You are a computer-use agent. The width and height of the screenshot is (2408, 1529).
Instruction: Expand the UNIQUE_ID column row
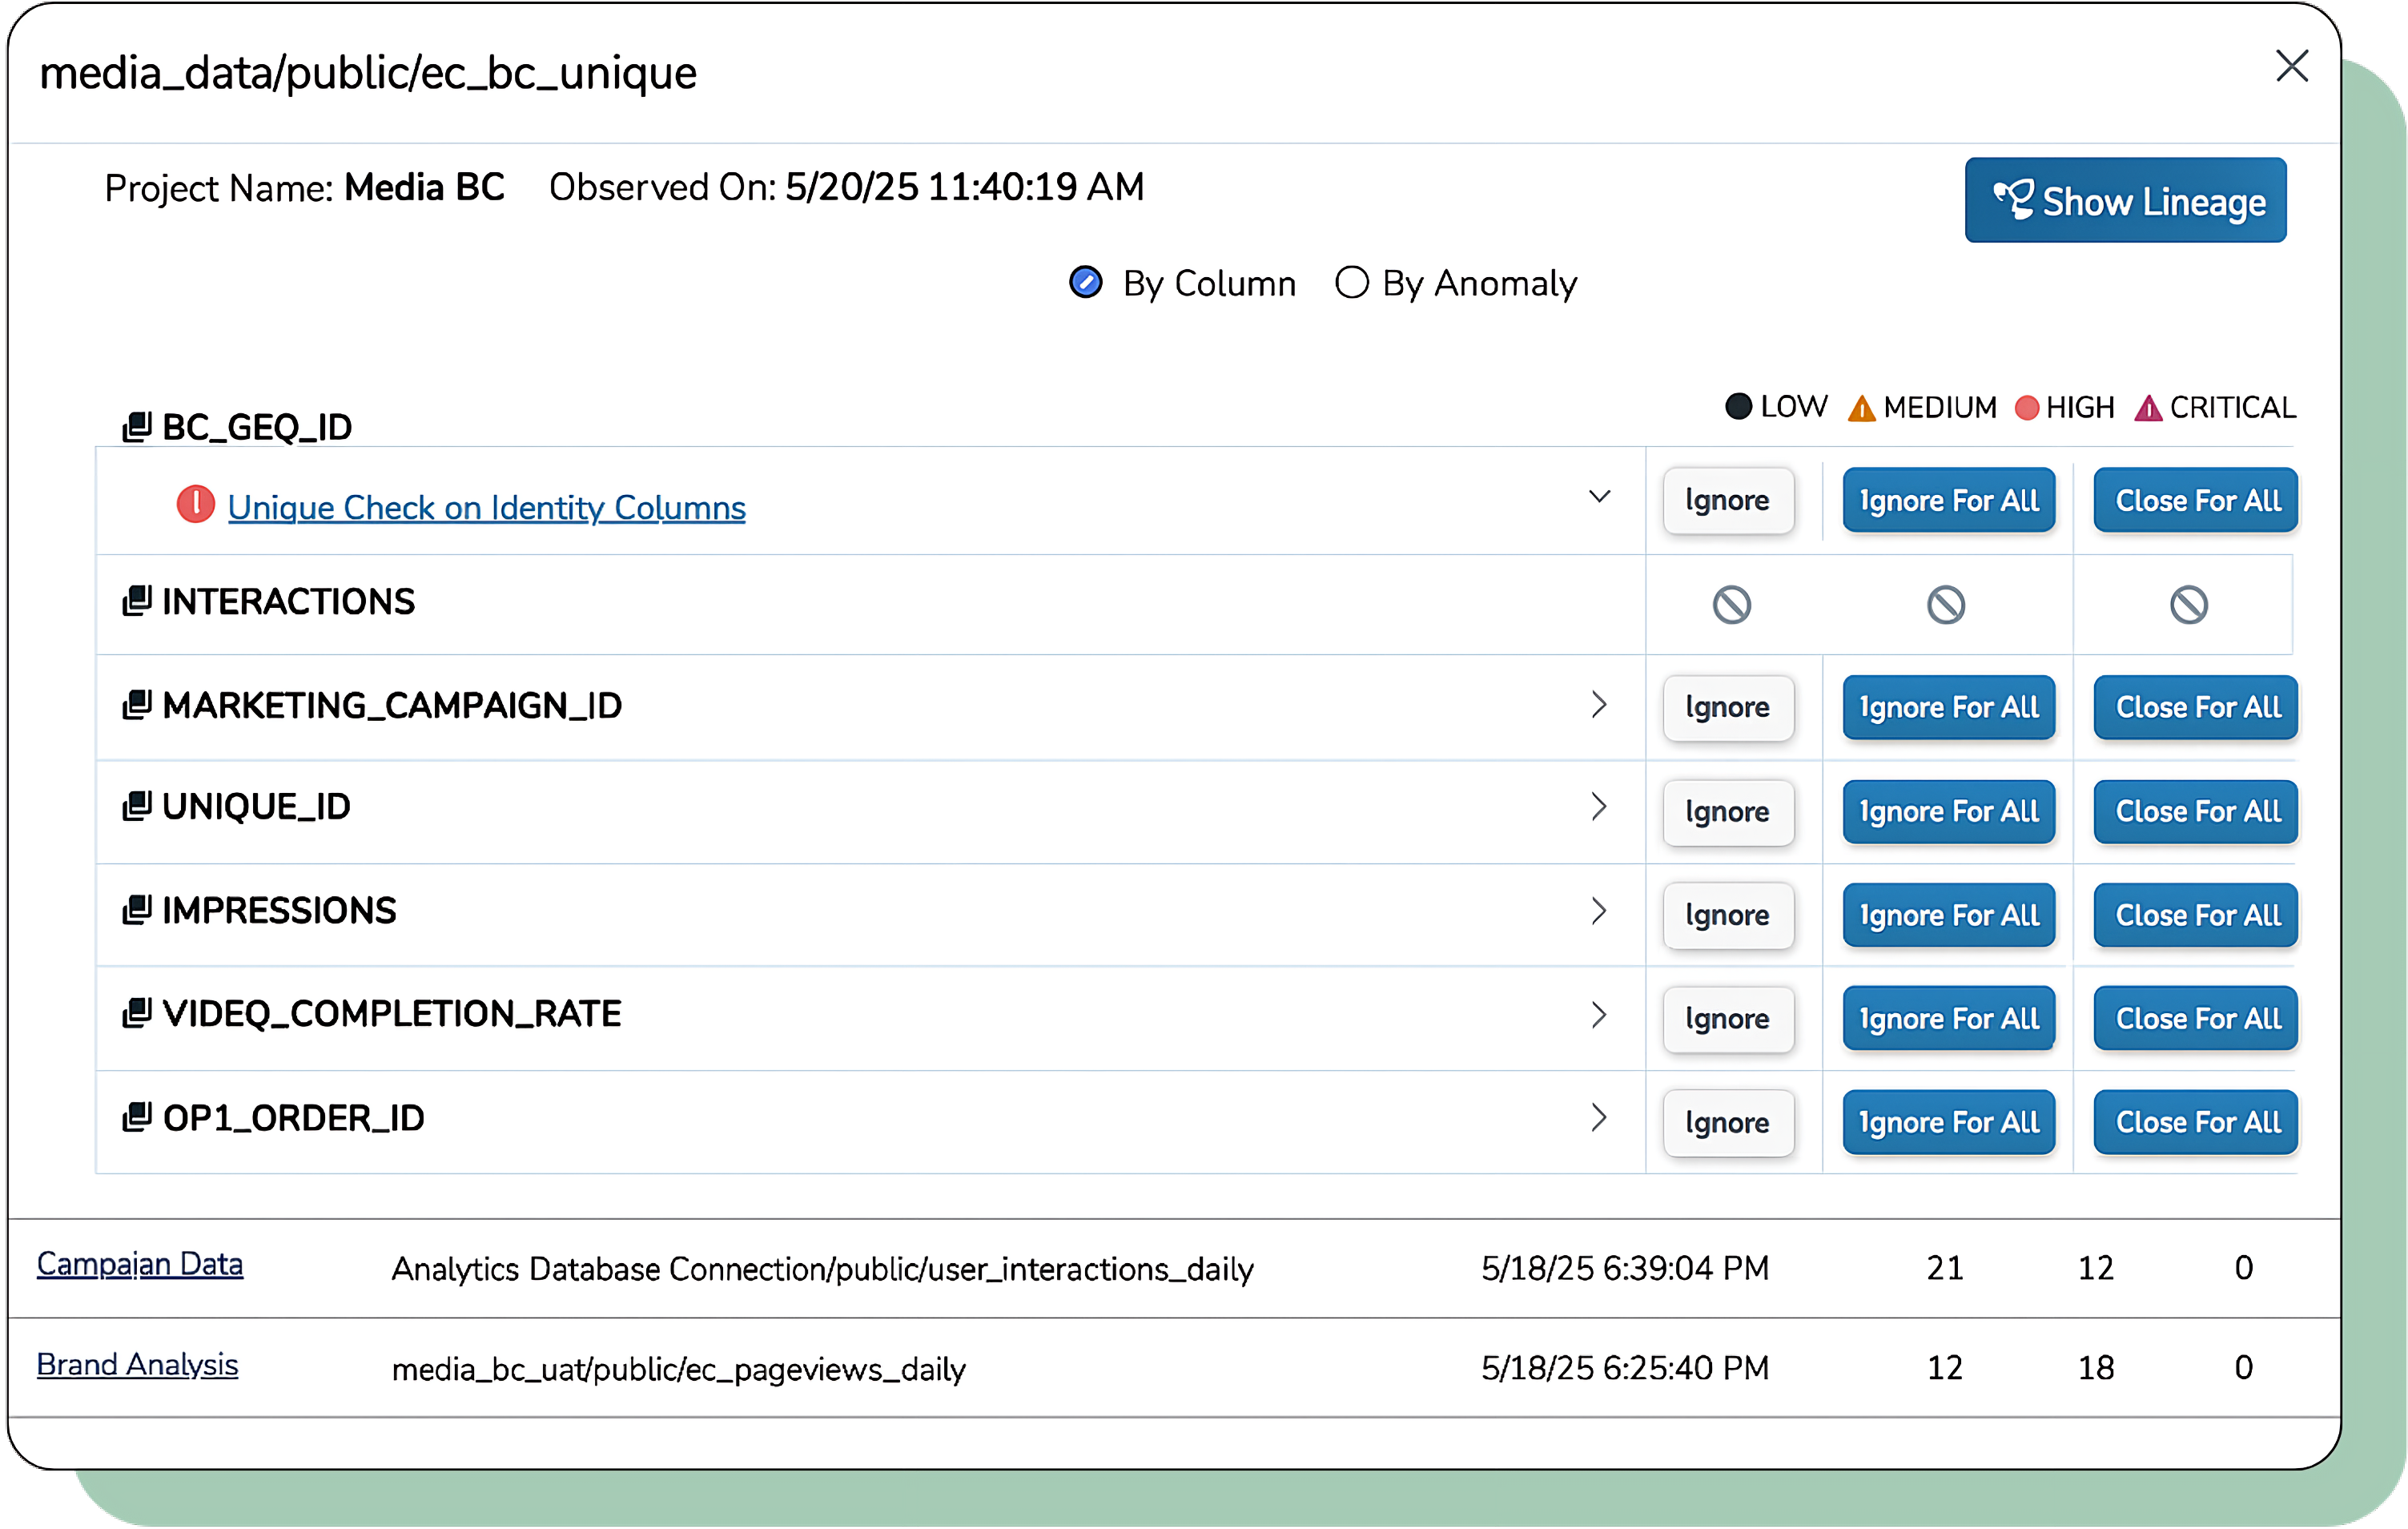(x=1599, y=806)
